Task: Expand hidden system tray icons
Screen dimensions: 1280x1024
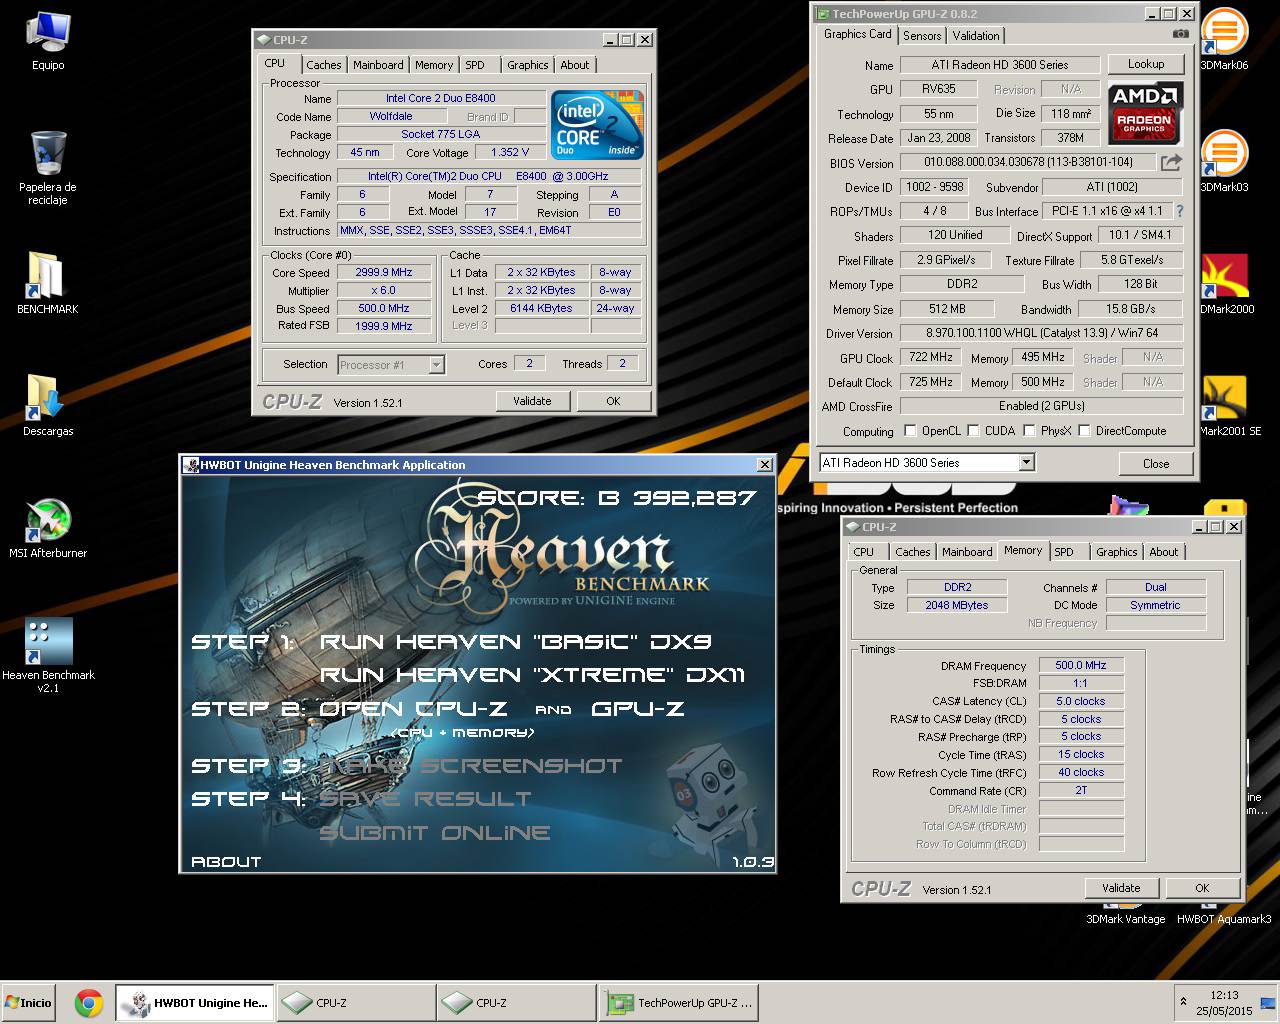Action: tap(1184, 1002)
